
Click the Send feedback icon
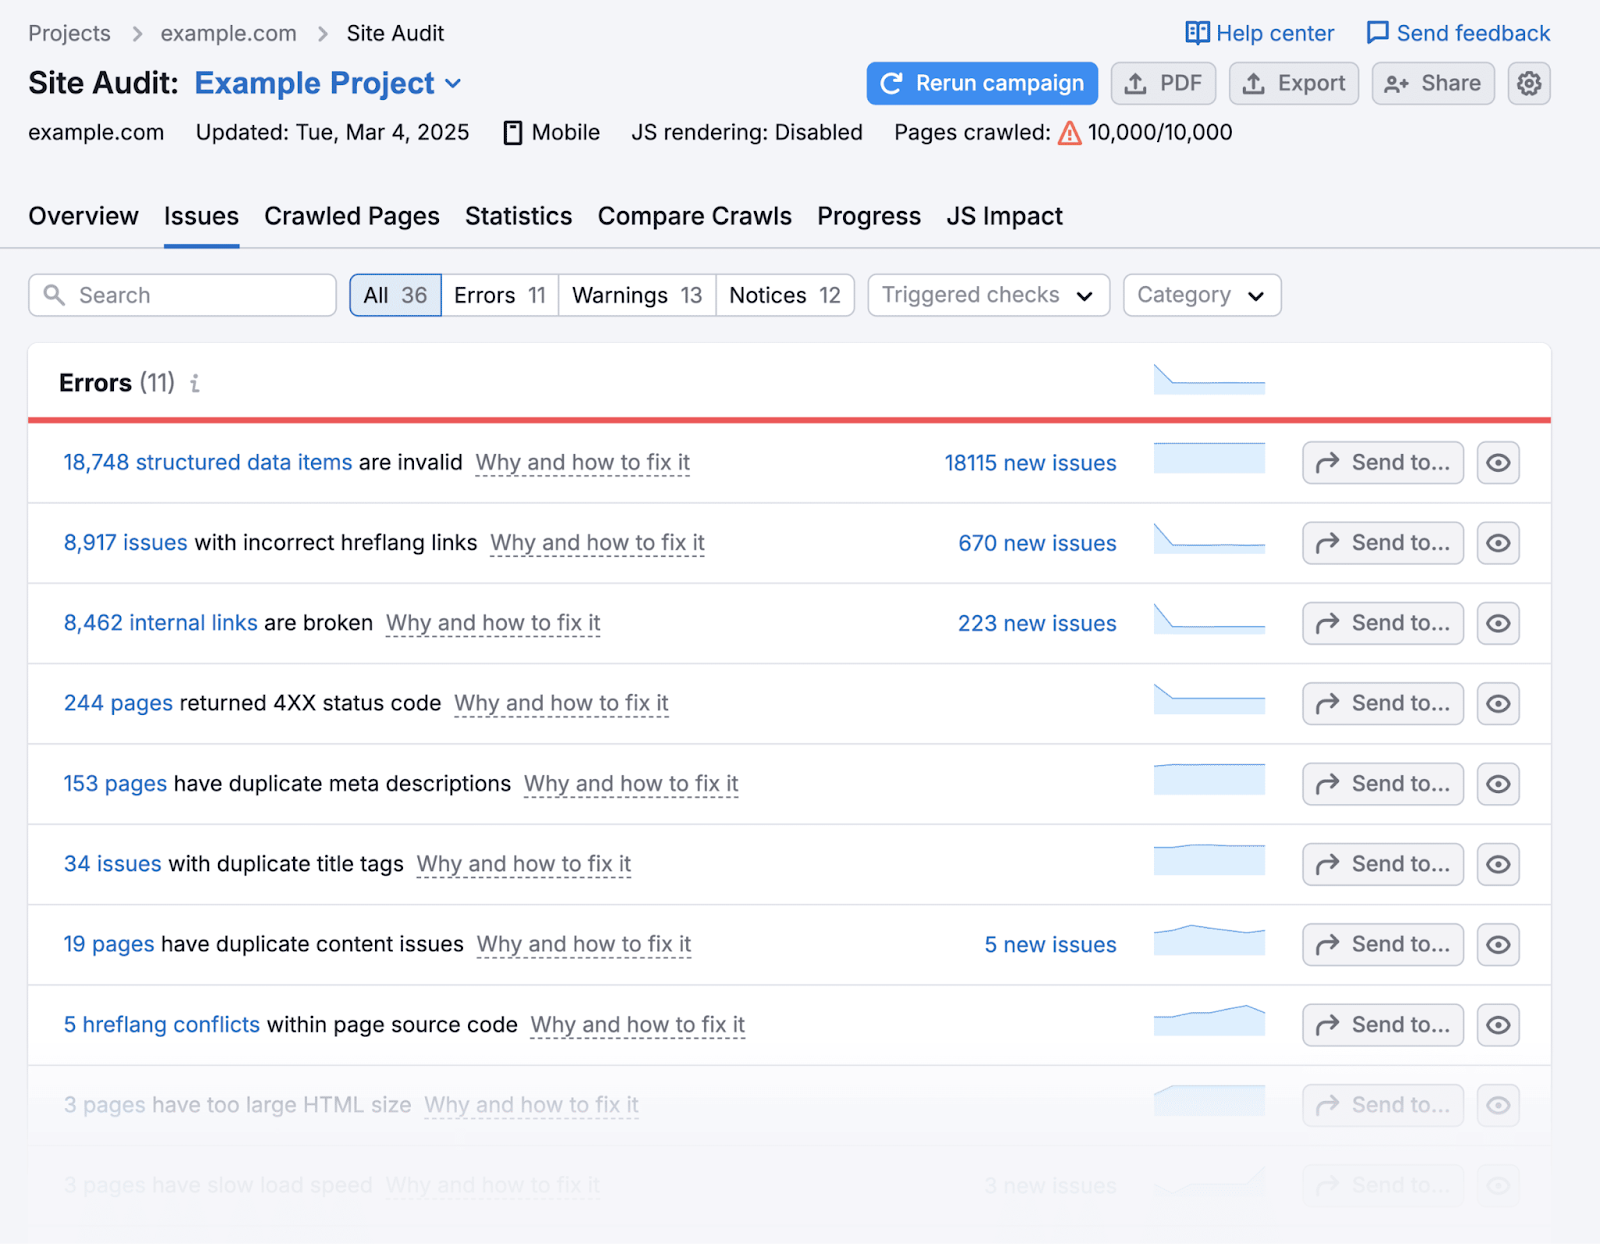tap(1378, 33)
